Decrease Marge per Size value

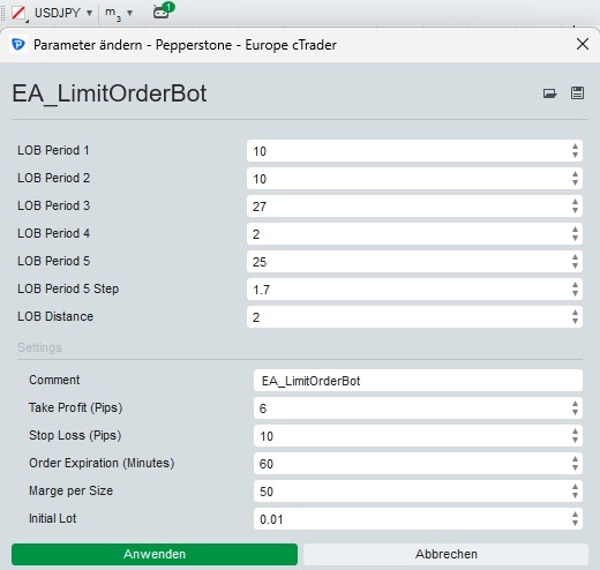[x=575, y=495]
